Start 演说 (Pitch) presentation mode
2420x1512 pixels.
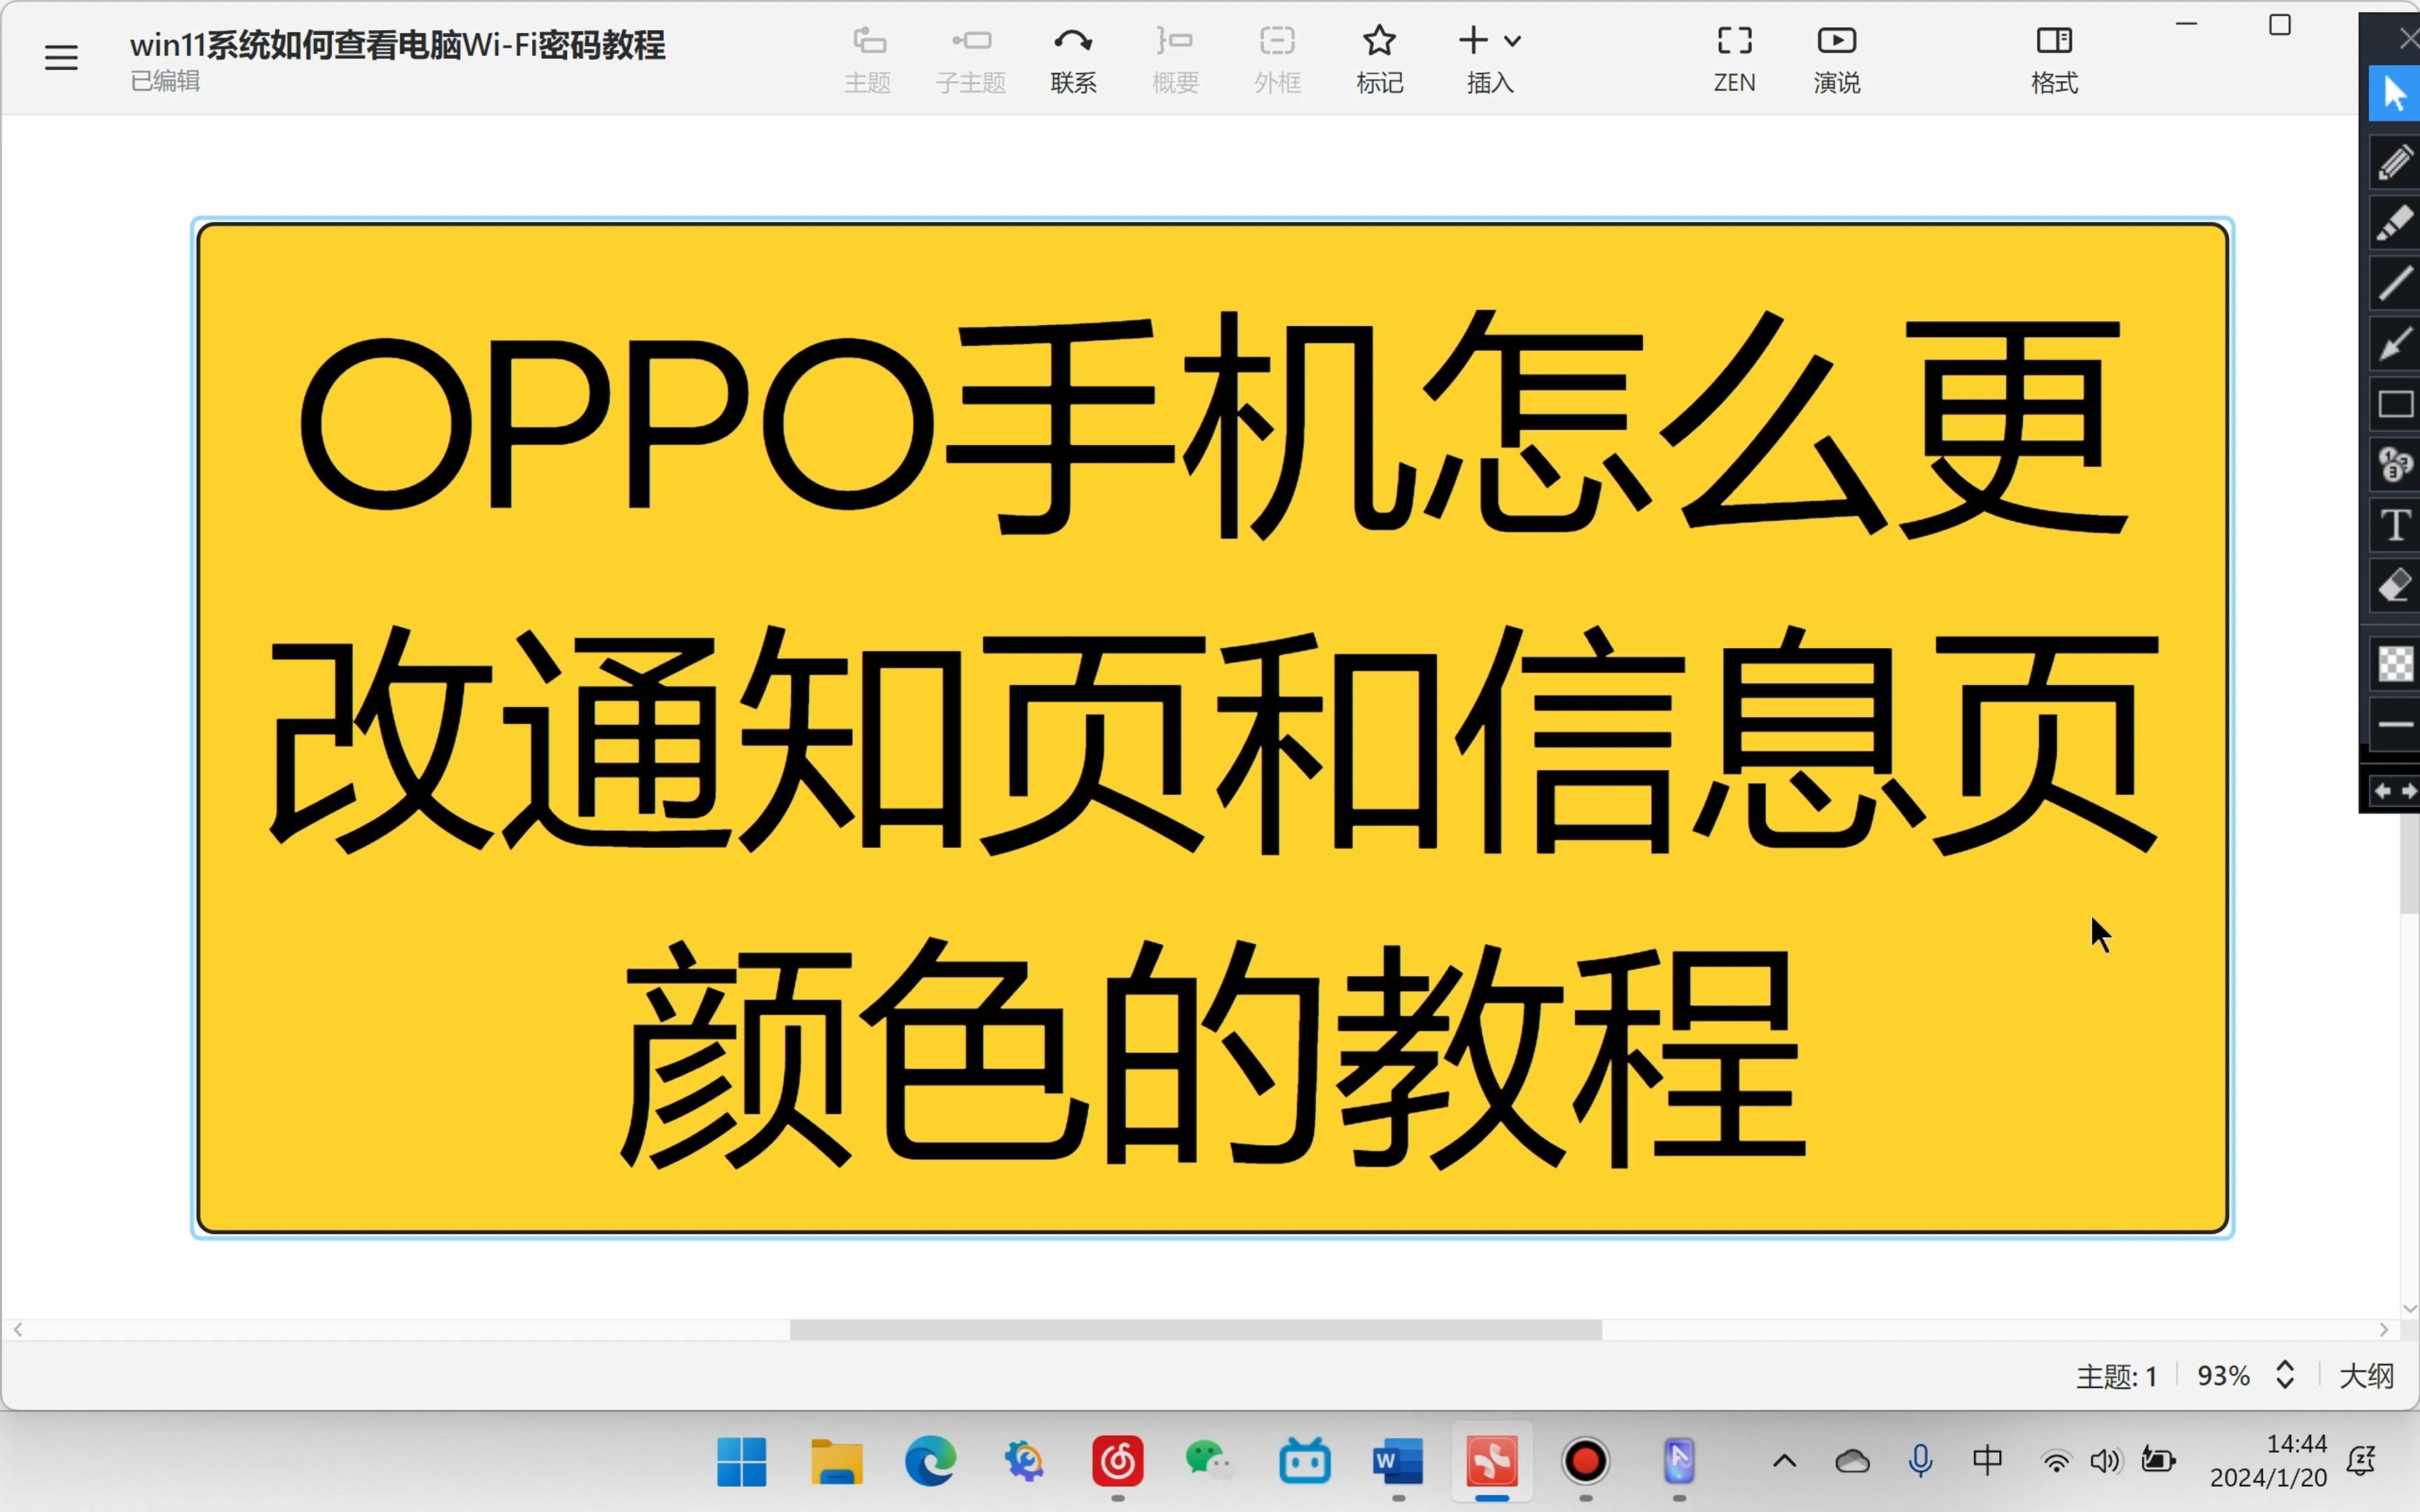(1836, 60)
